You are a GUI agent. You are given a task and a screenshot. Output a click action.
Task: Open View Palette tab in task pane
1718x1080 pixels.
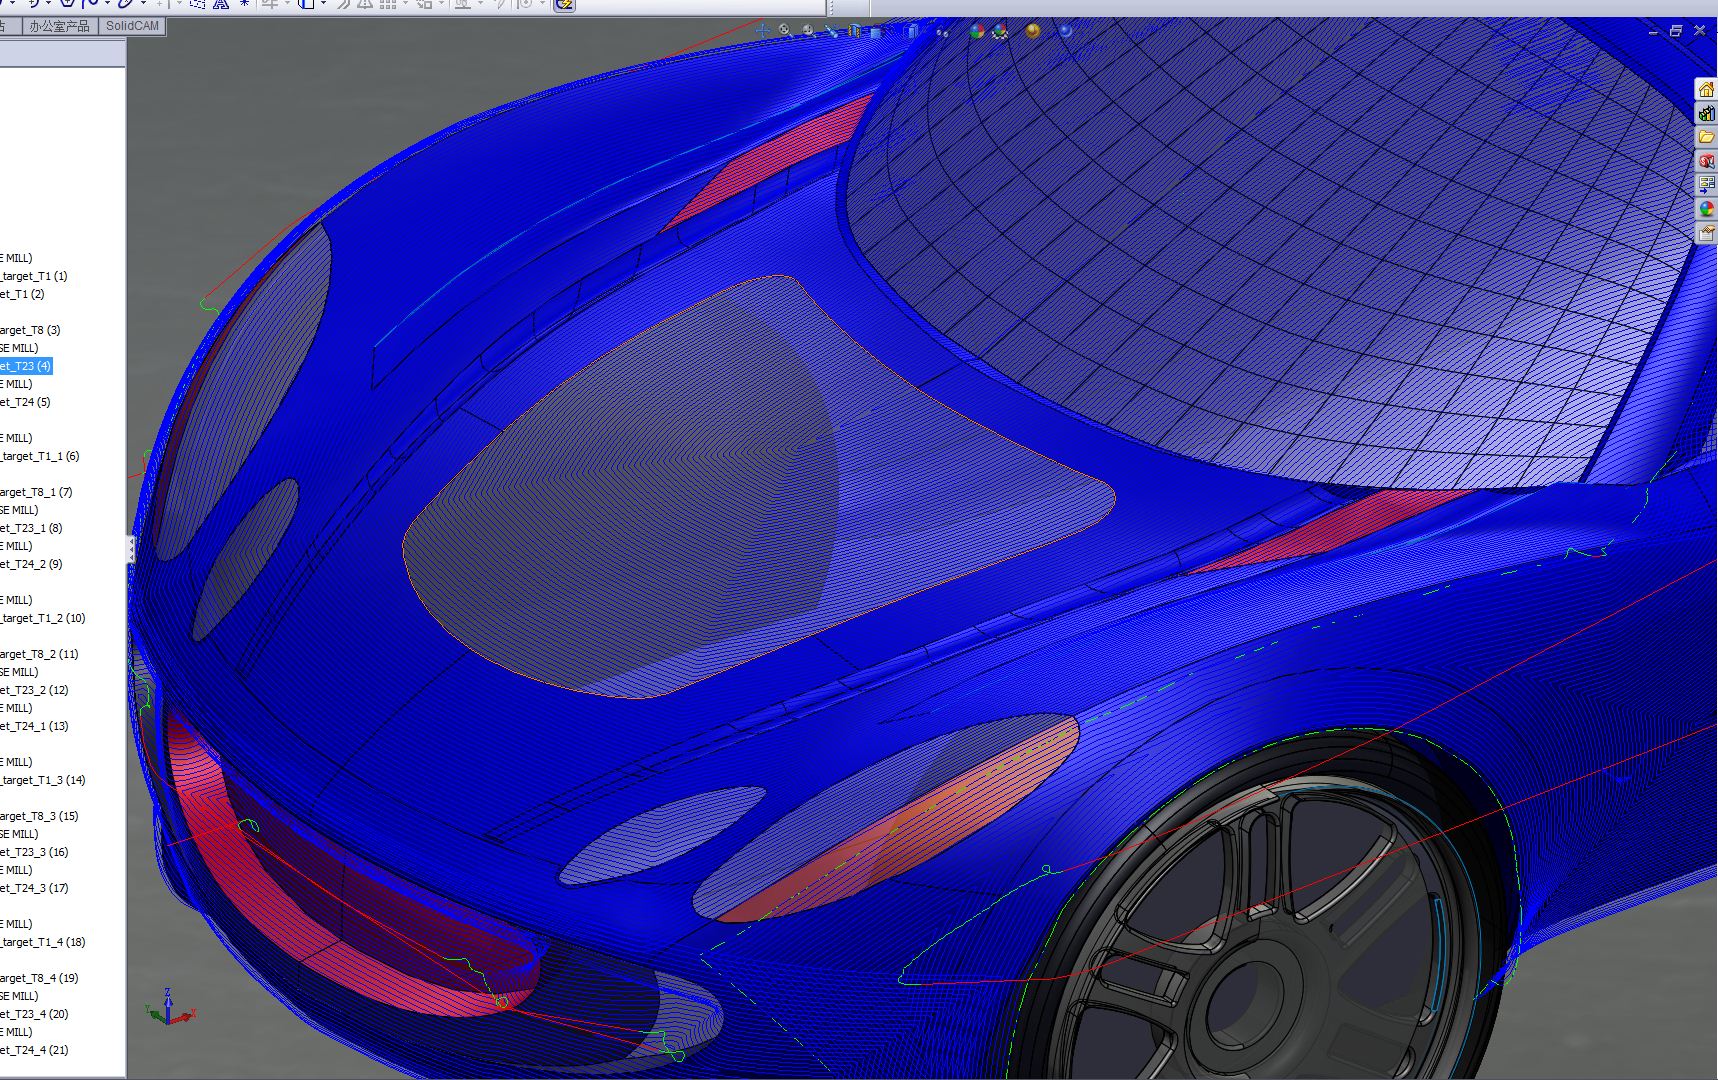1706,185
